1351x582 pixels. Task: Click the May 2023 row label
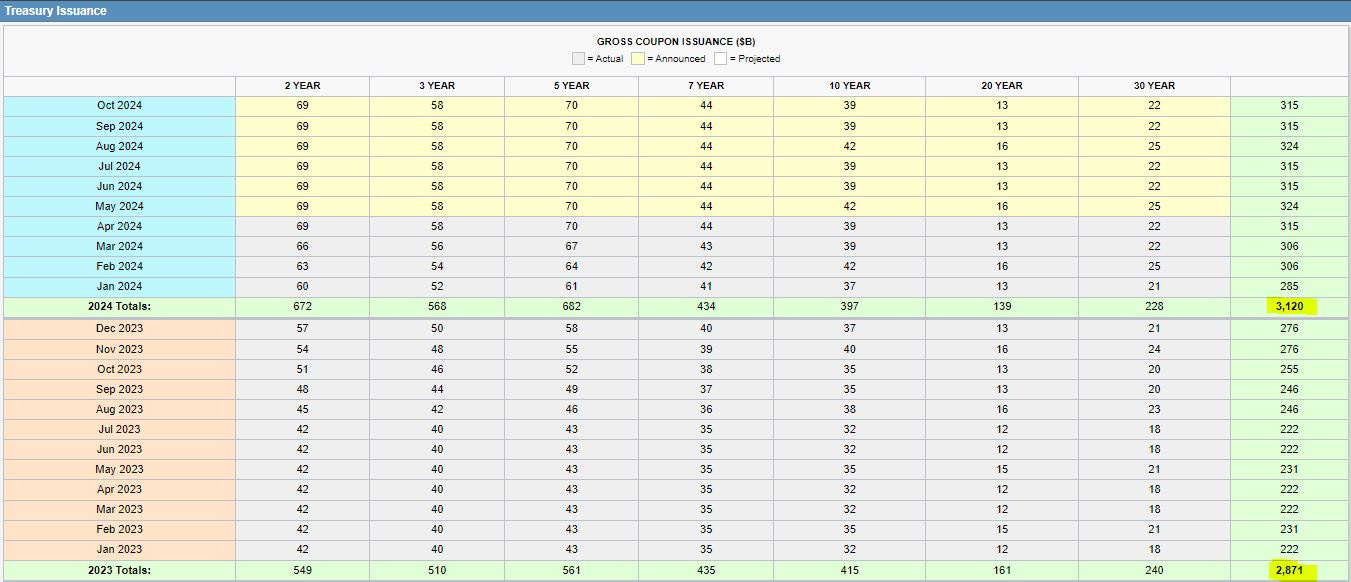pos(120,469)
